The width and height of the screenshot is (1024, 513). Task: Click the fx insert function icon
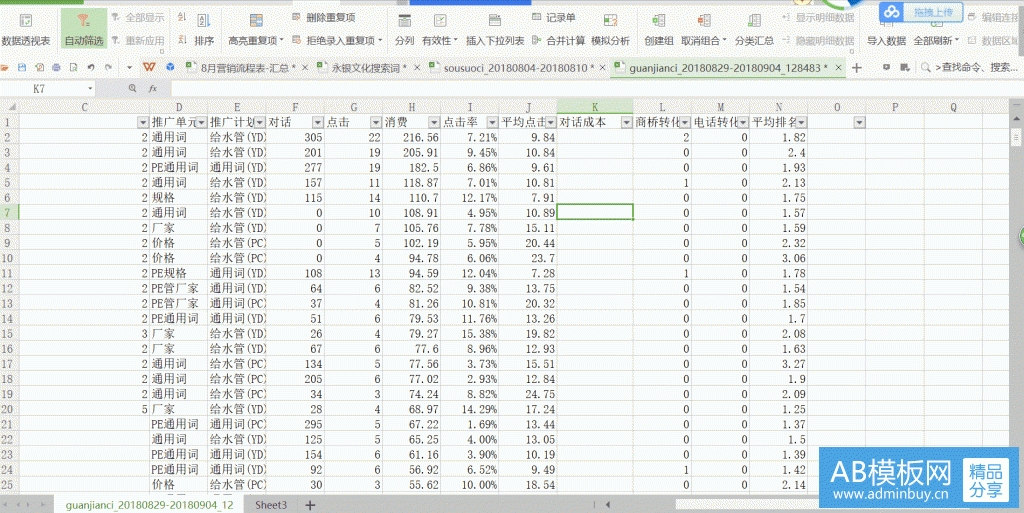[153, 88]
